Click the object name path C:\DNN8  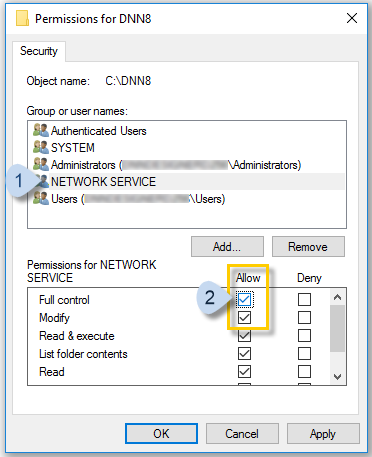click(x=128, y=81)
